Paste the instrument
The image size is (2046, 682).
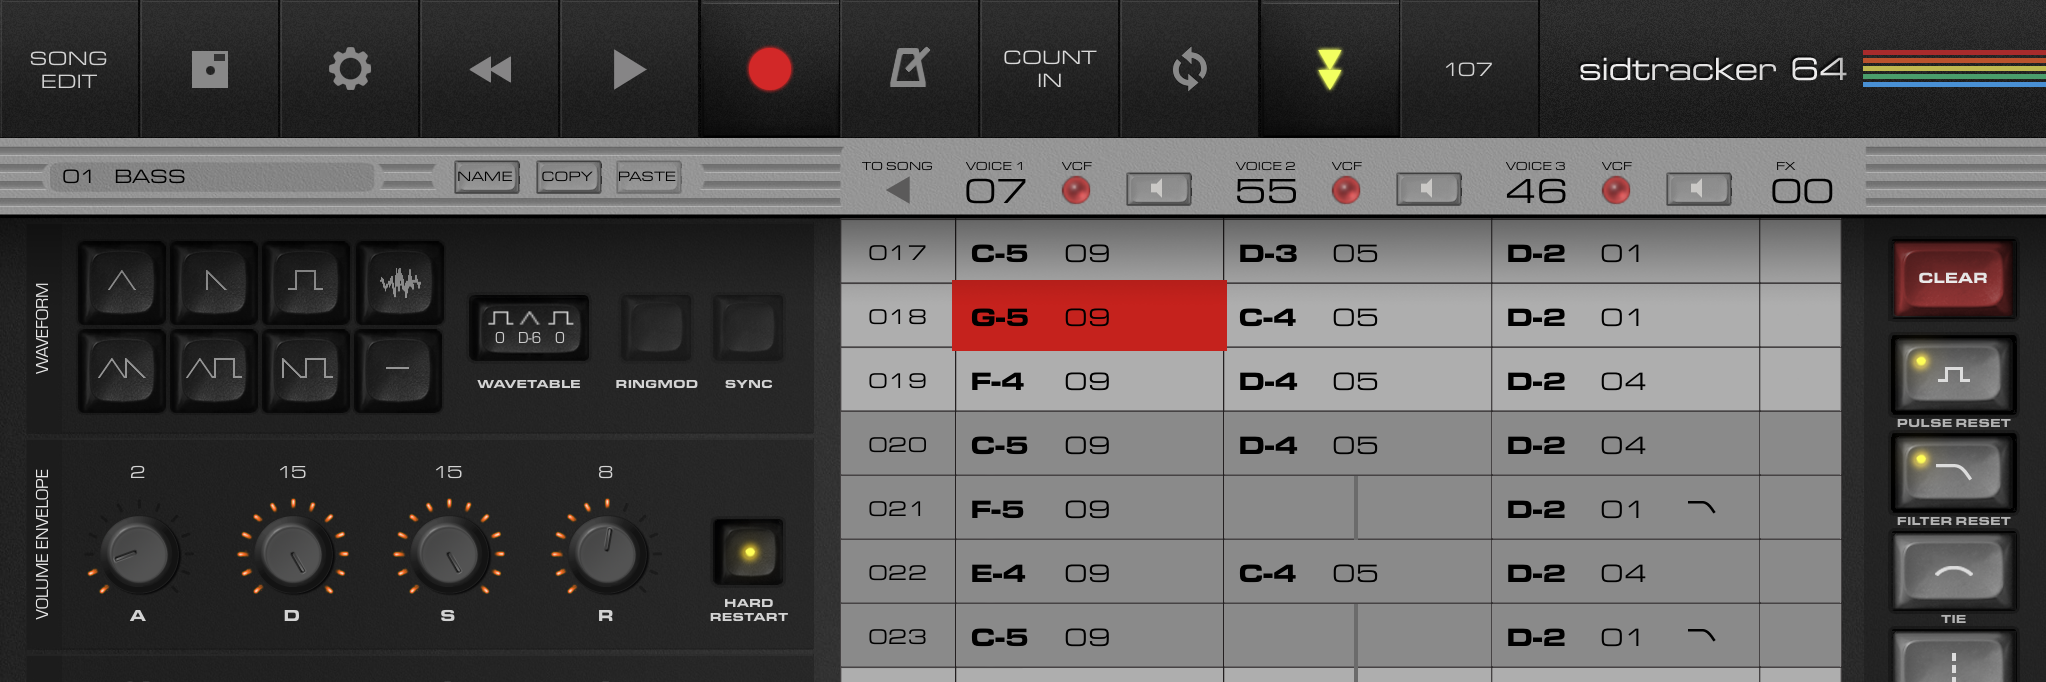[x=648, y=177]
